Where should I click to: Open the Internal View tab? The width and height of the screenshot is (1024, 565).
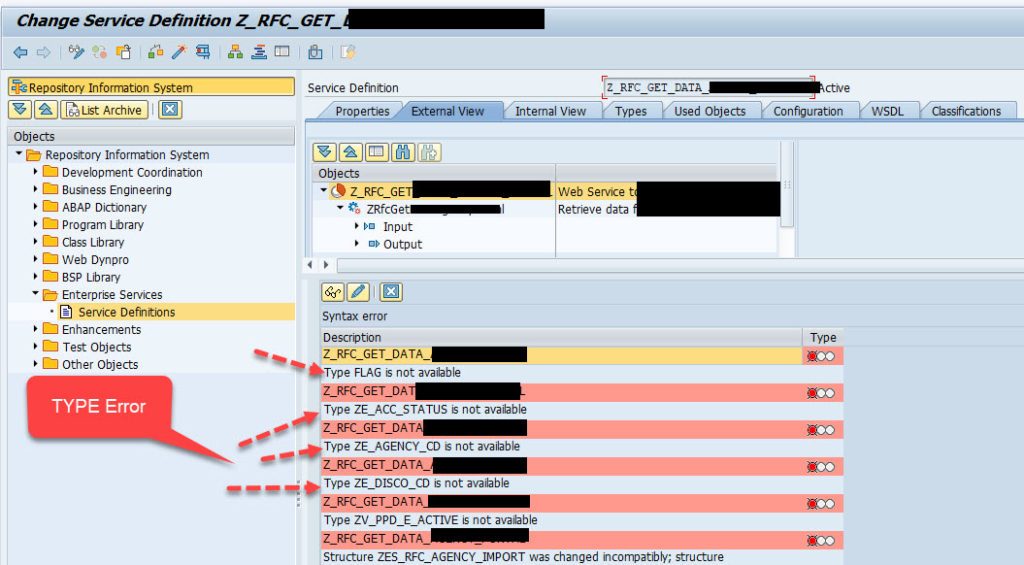(550, 111)
